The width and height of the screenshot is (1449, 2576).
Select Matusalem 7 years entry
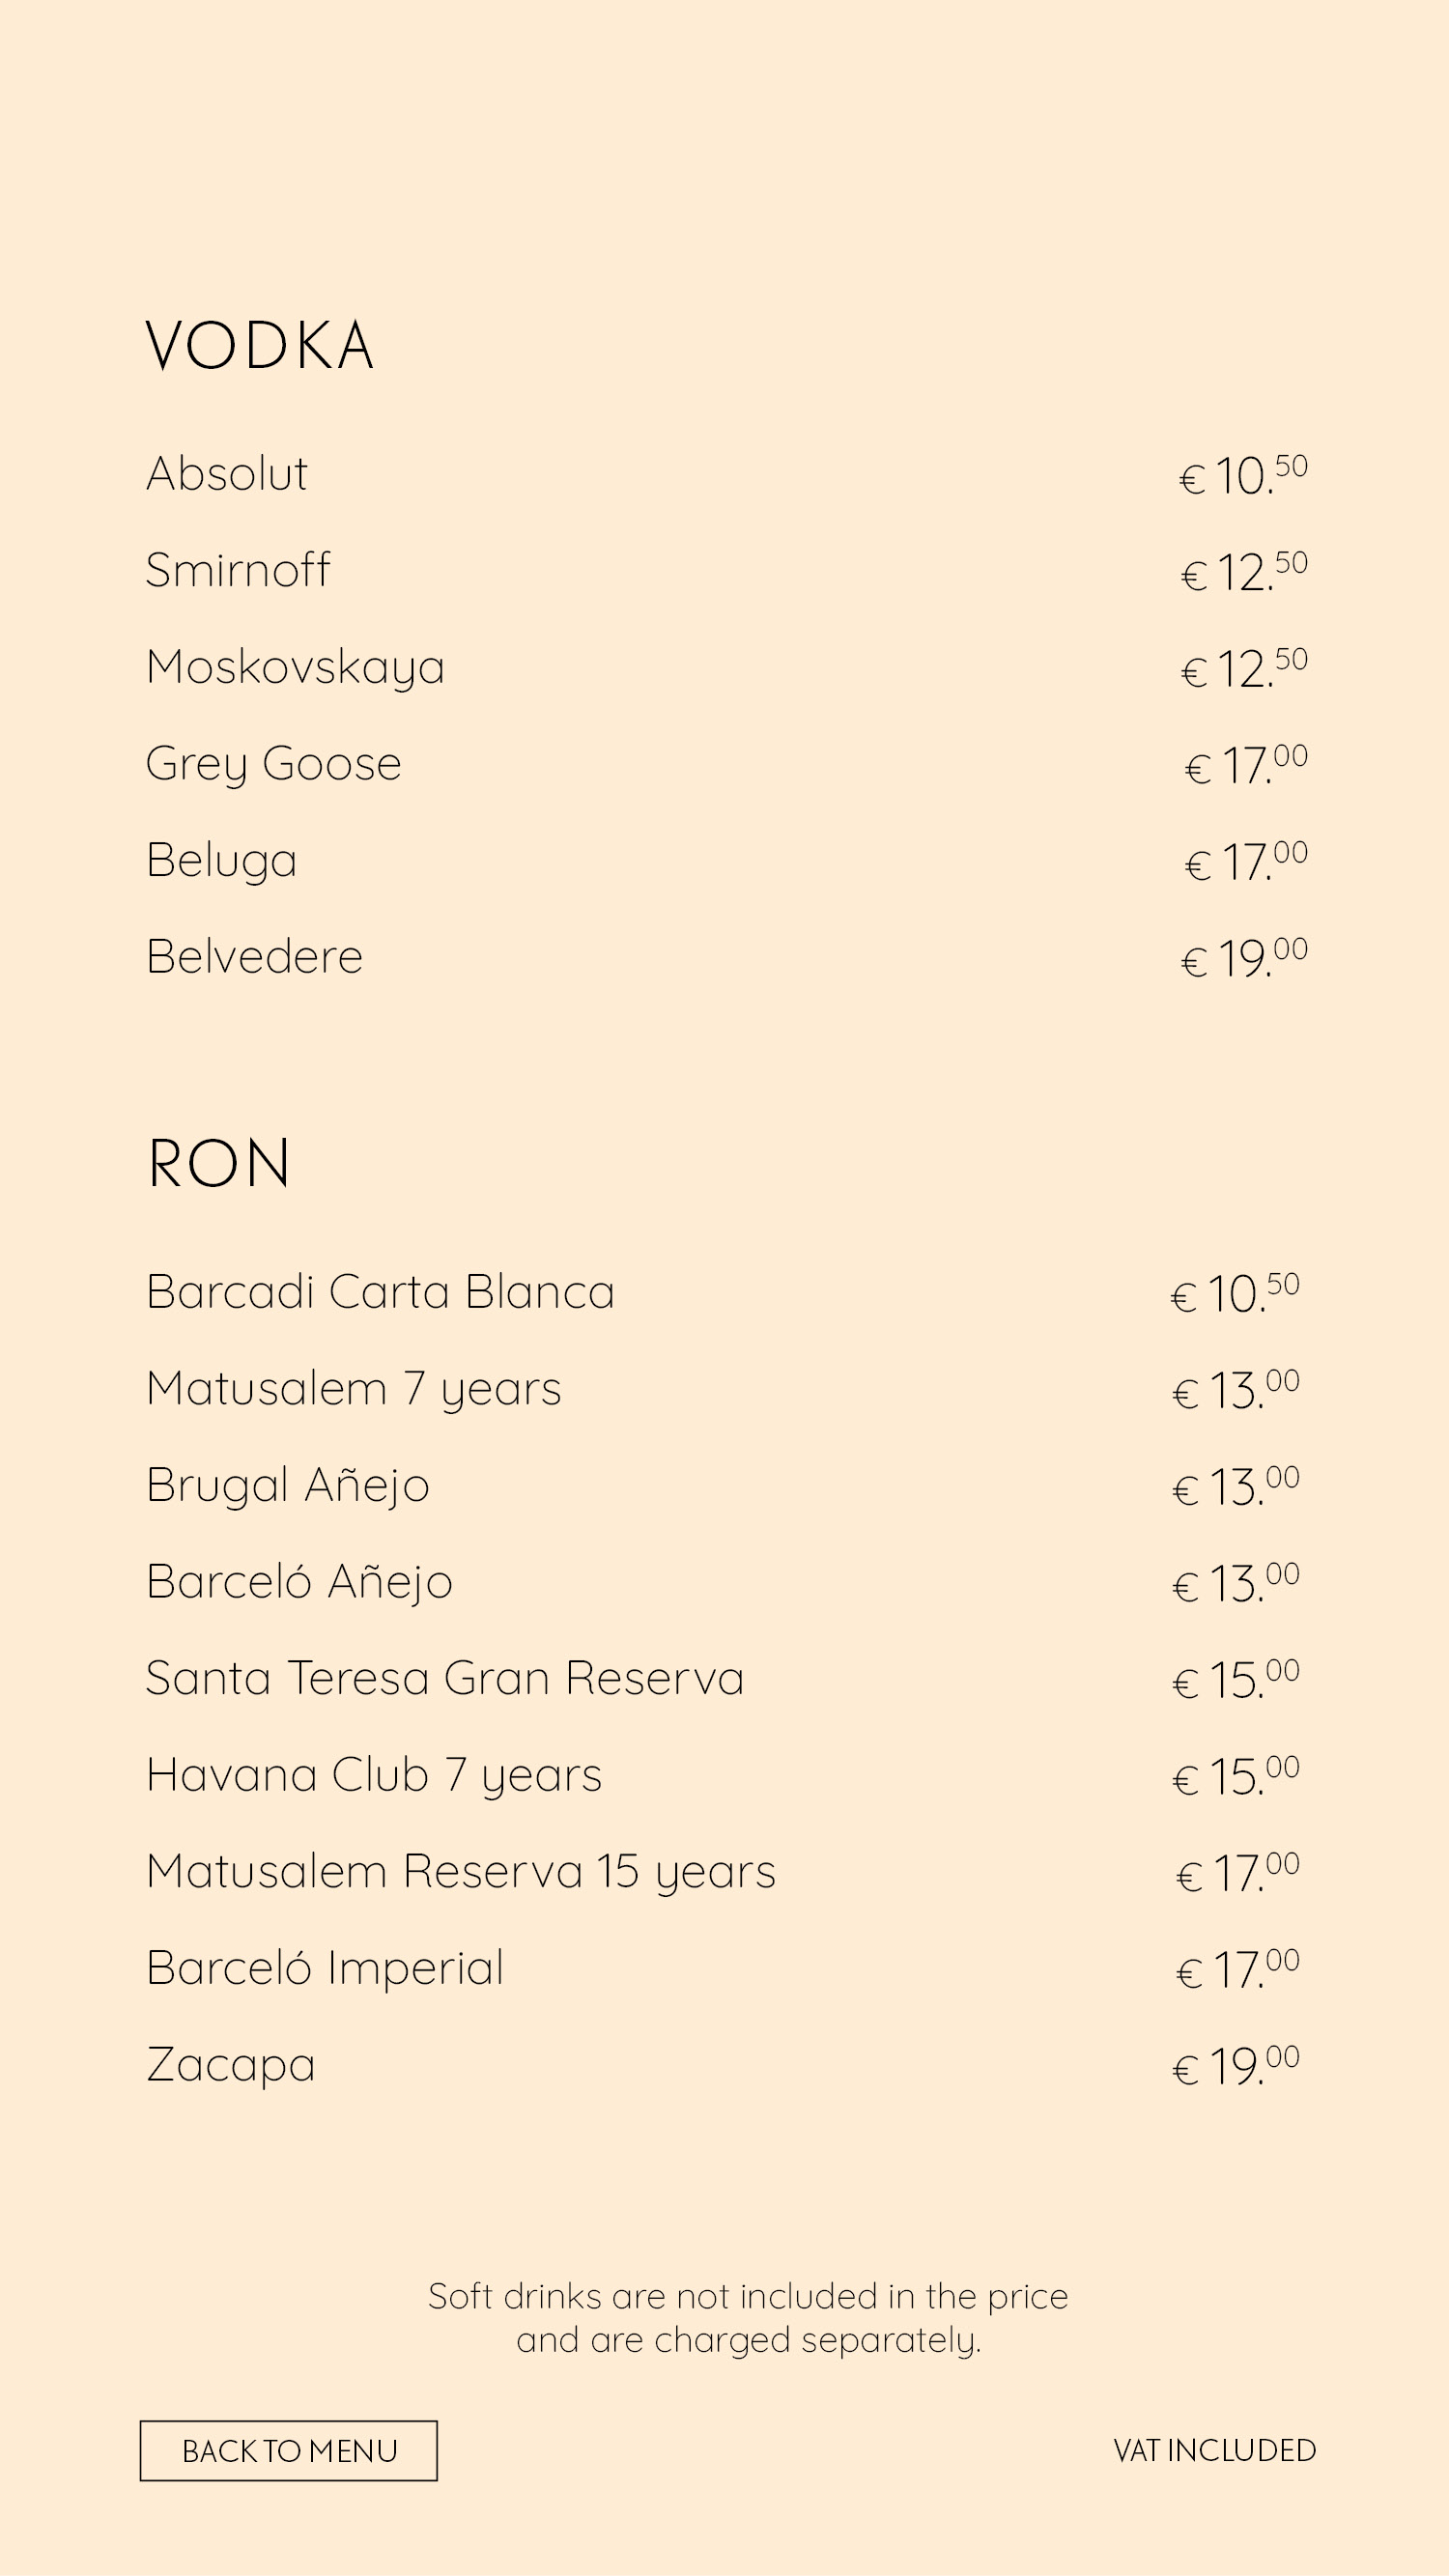[354, 1390]
